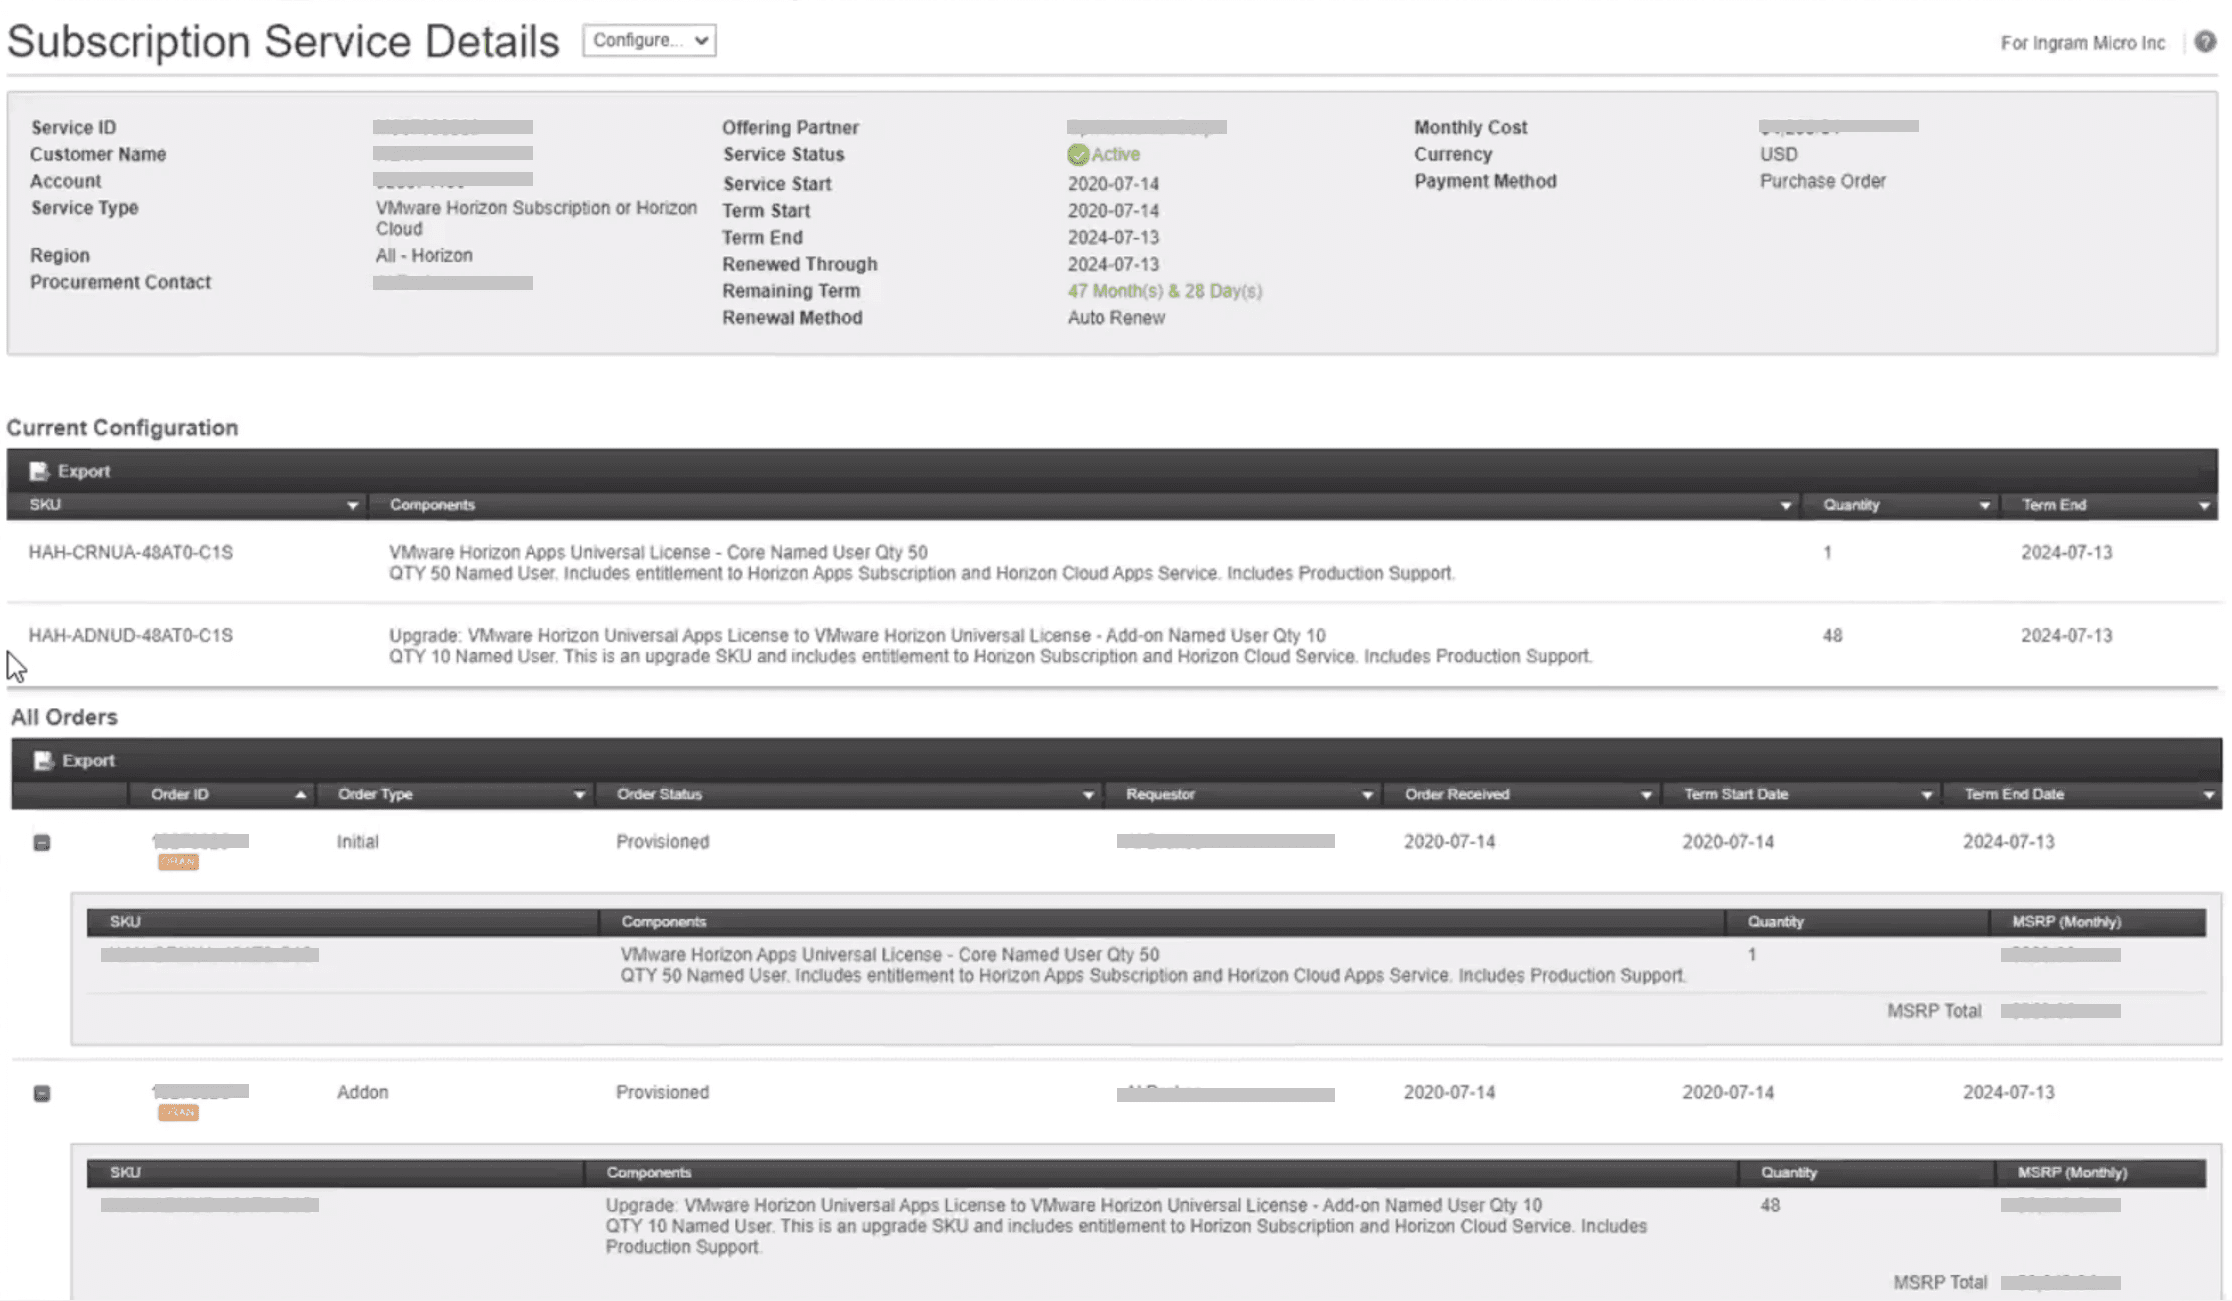Sort ascending using the Order ID arrow
This screenshot has height=1301, width=2232.
coord(300,795)
